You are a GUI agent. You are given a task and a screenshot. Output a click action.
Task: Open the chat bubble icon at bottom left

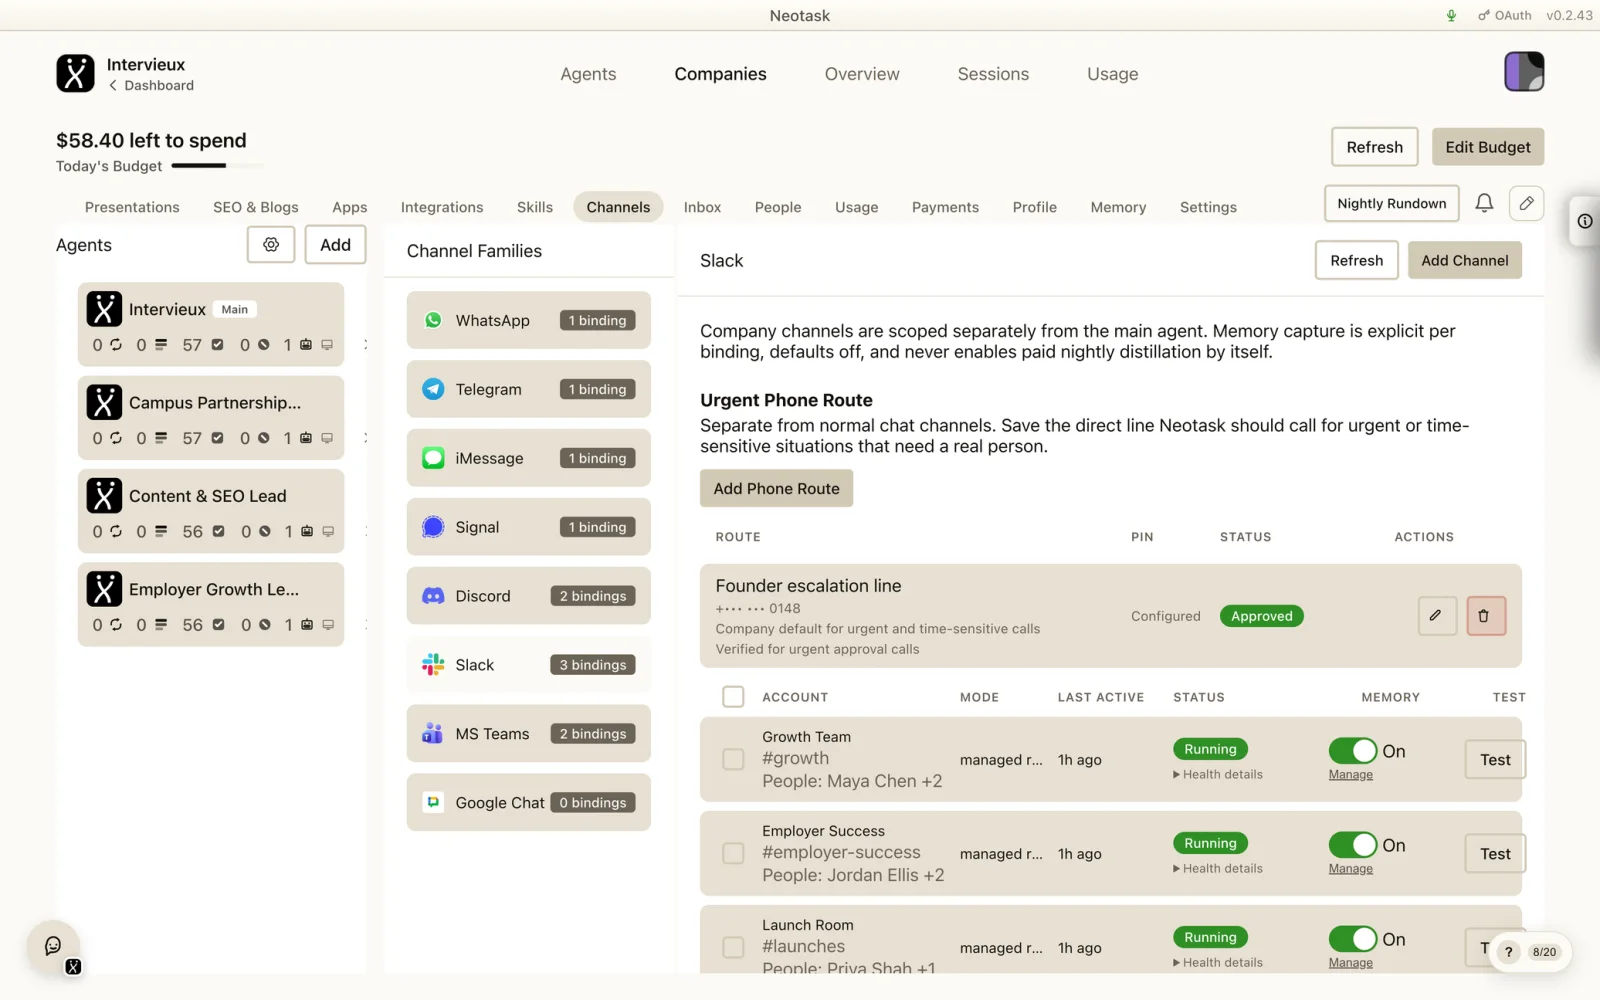[x=53, y=945]
